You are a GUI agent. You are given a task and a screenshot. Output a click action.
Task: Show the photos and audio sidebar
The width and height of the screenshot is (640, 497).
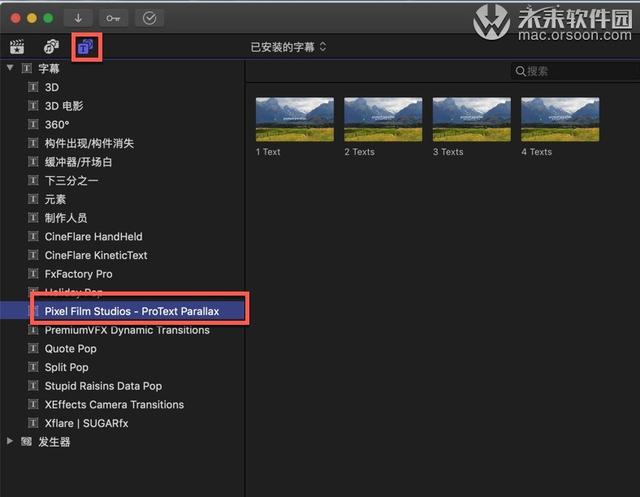[x=51, y=47]
